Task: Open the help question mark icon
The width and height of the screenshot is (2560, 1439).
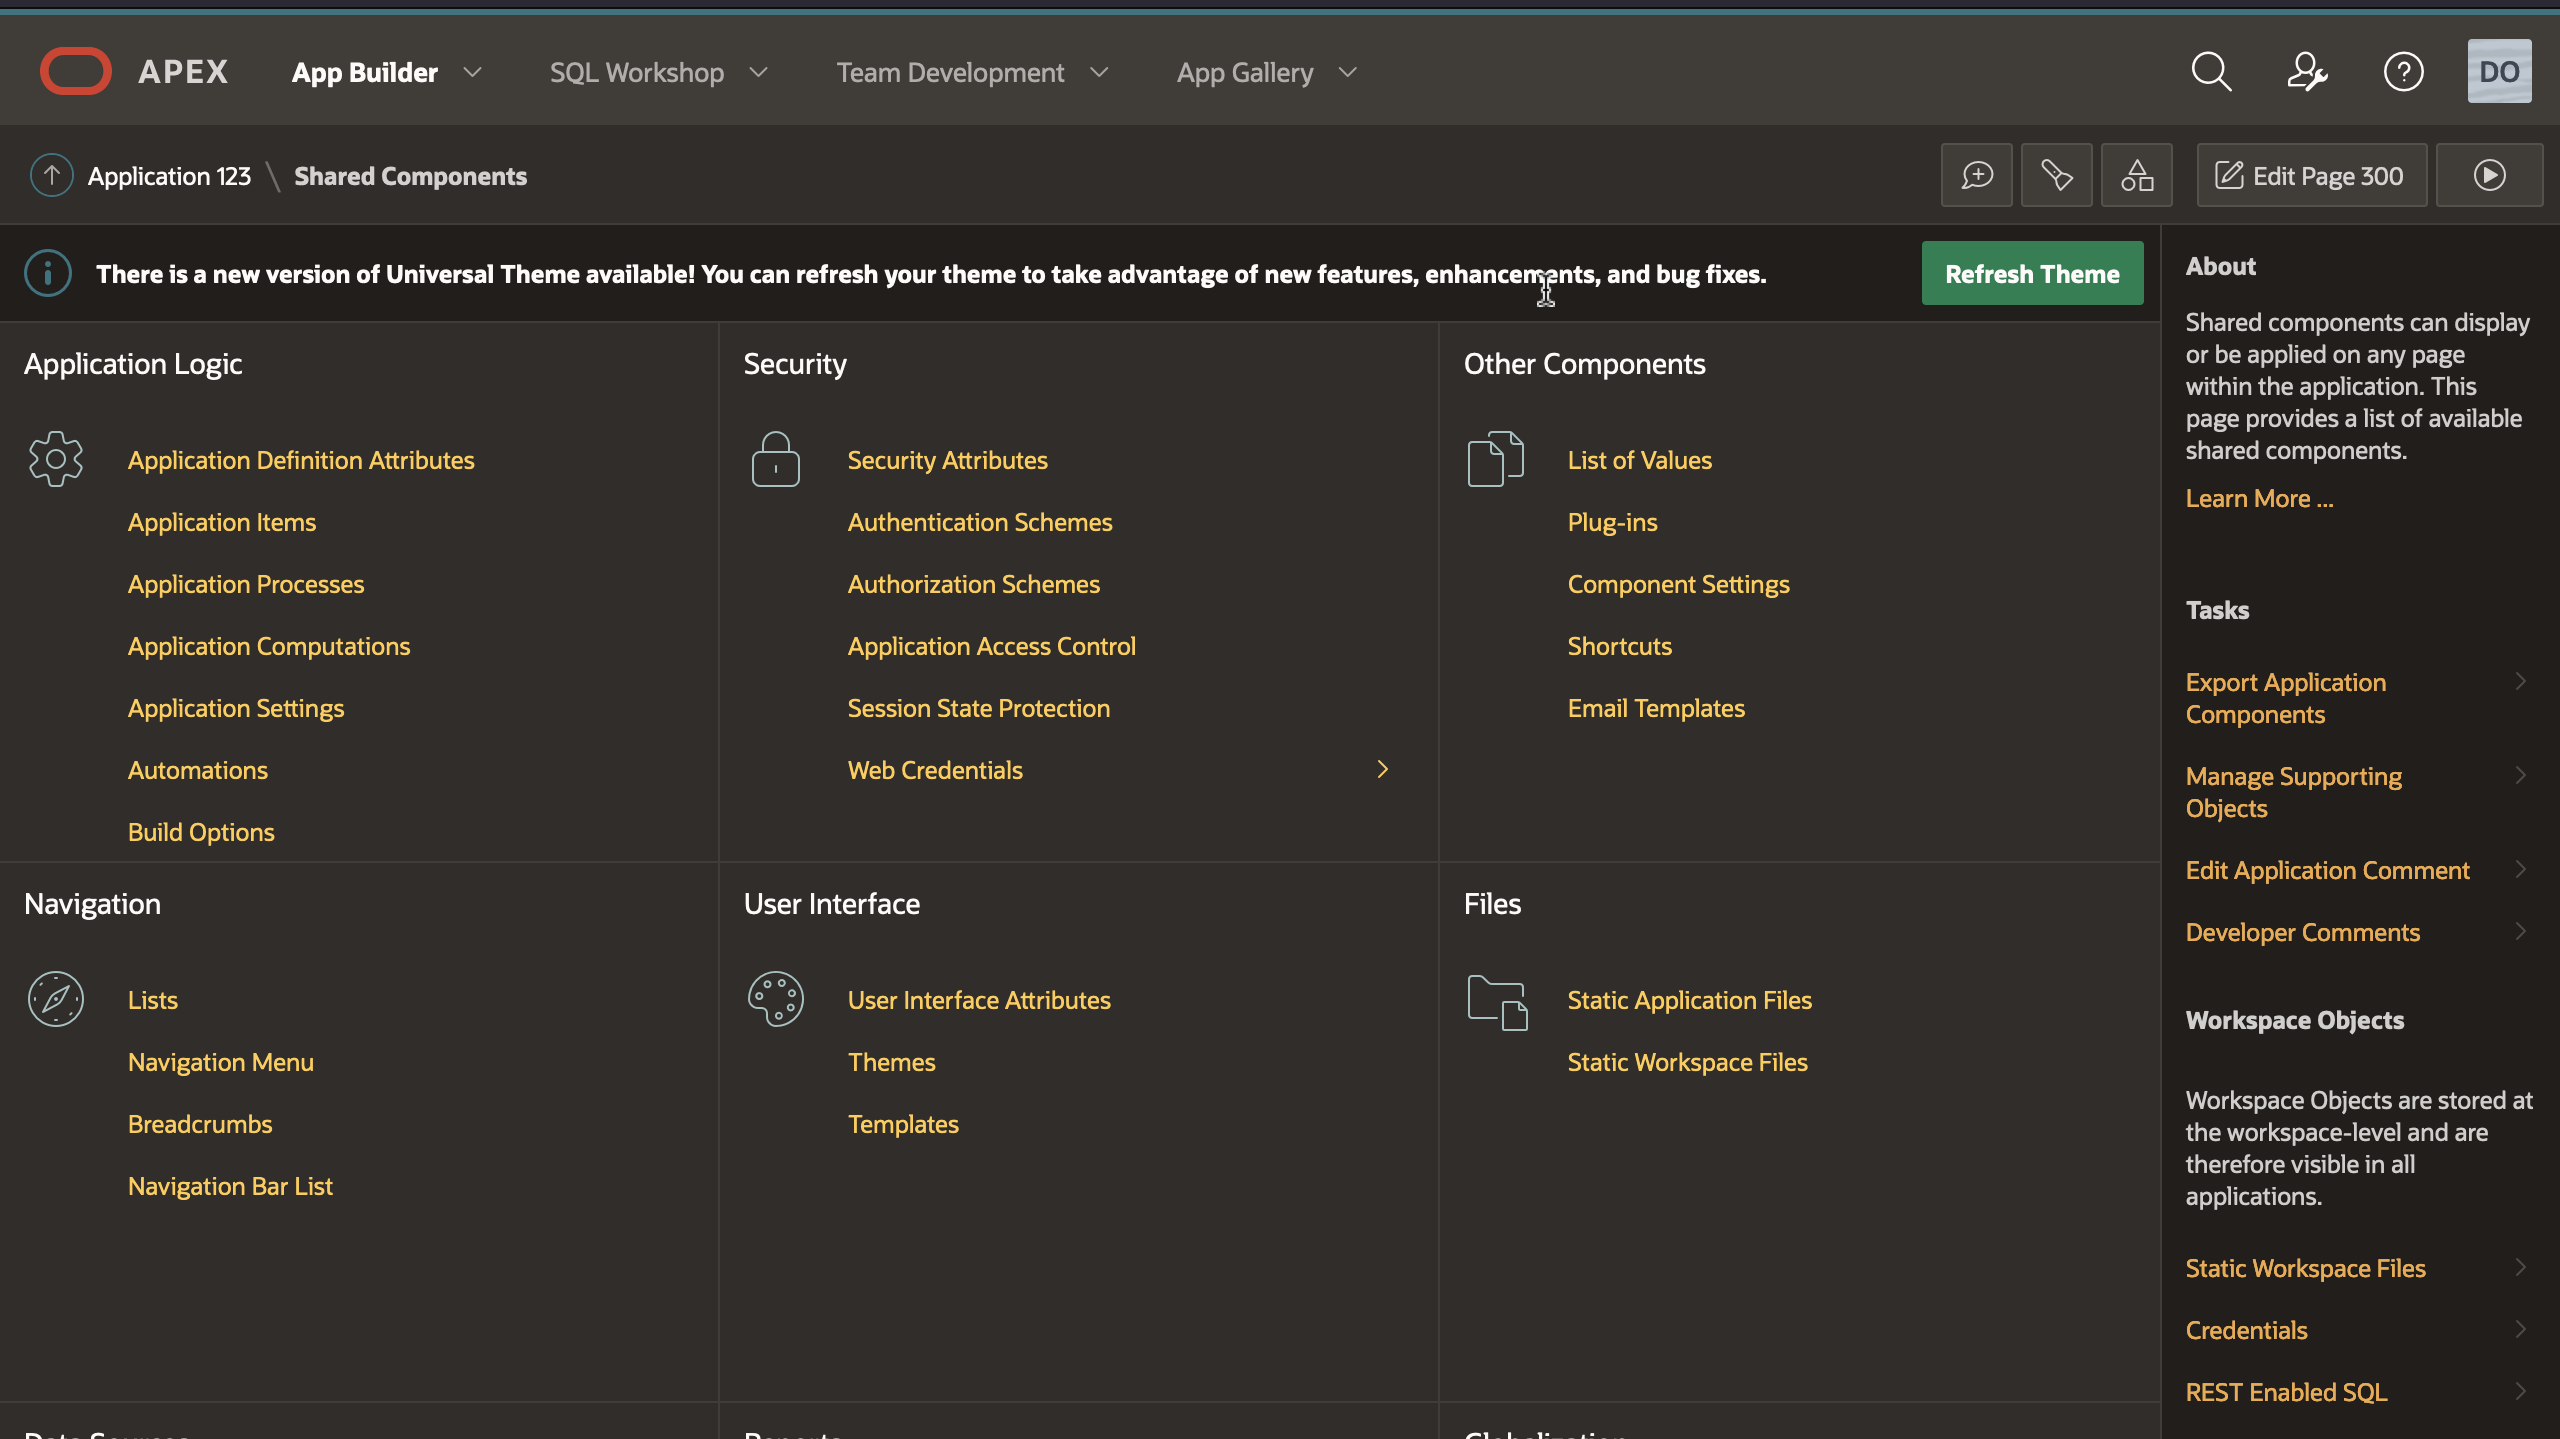Action: pos(2403,72)
